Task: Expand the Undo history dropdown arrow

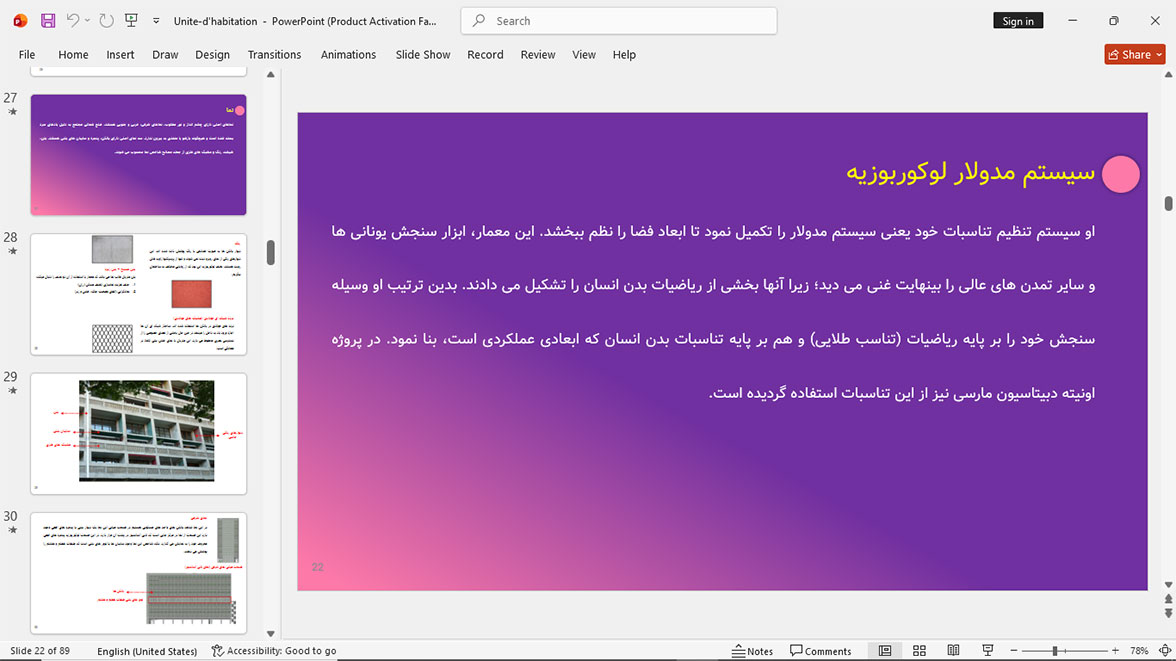Action: pos(87,21)
